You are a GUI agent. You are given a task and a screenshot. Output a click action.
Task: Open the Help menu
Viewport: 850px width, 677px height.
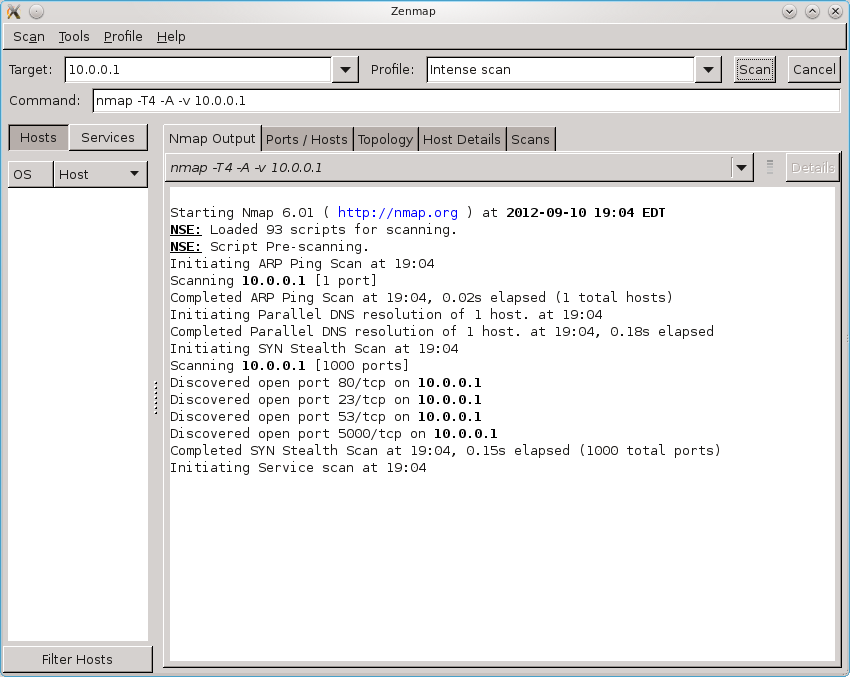pos(171,36)
